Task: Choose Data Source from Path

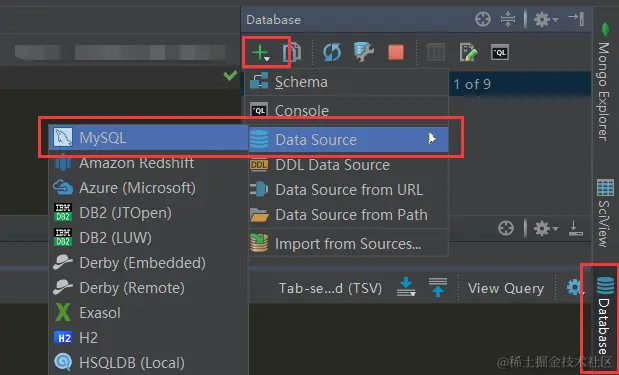Action: [348, 215]
